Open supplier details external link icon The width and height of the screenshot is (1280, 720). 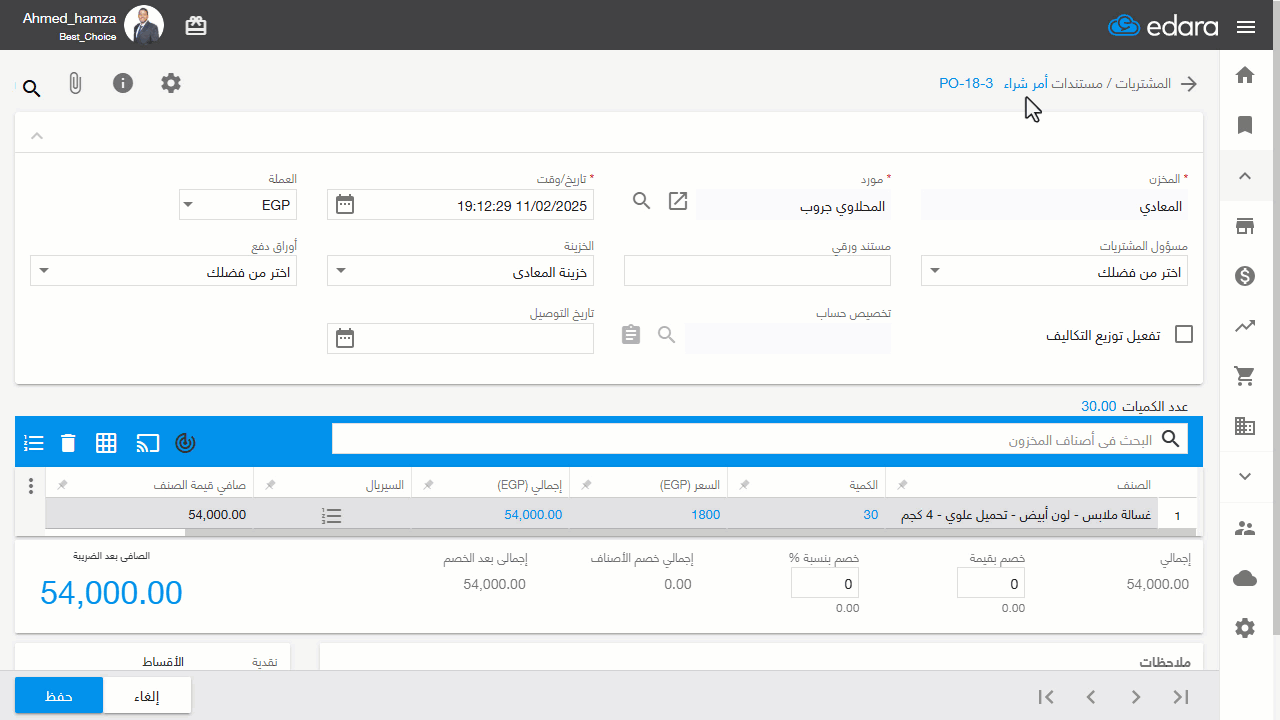pyautogui.click(x=678, y=201)
